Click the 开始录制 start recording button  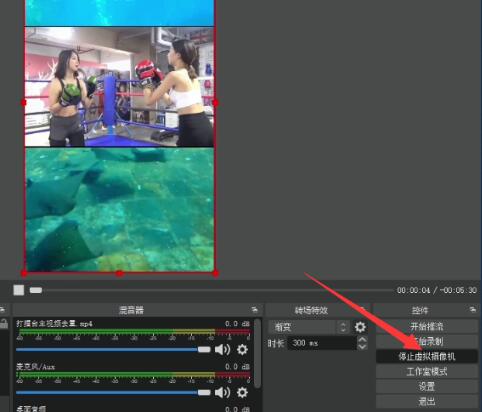coord(427,341)
